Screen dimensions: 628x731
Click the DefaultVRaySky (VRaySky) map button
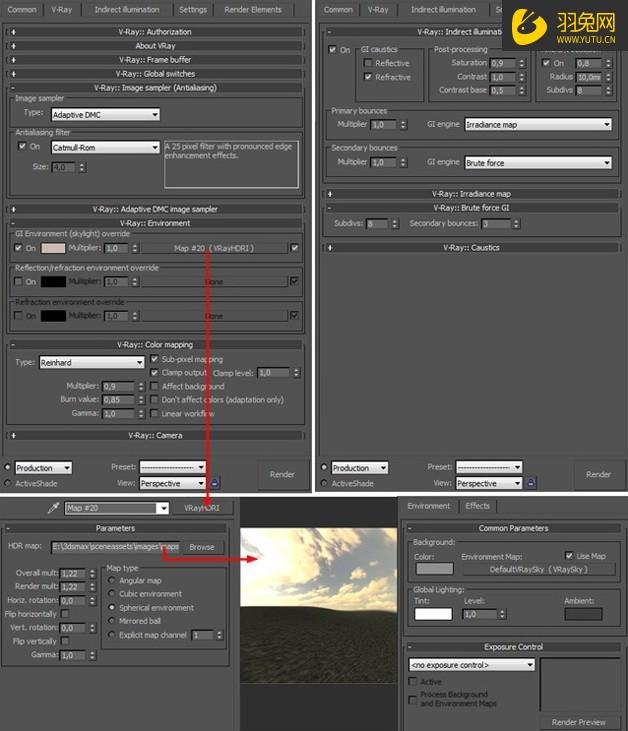click(x=538, y=569)
